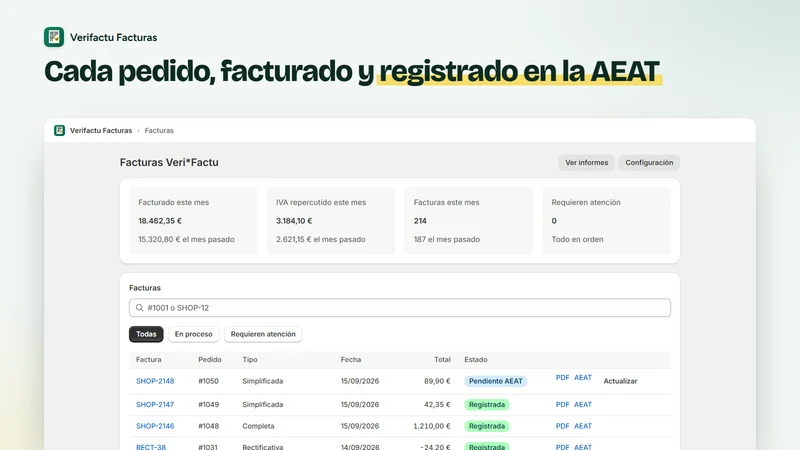
Task: Click the Registrada badge on SHOP-2146 row
Action: pyautogui.click(x=487, y=426)
